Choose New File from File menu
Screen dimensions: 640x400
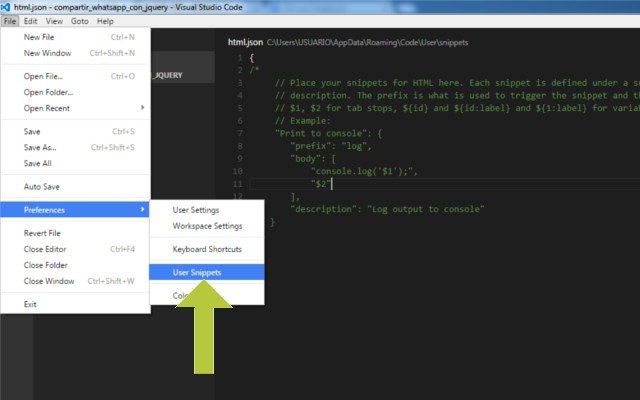point(76,37)
